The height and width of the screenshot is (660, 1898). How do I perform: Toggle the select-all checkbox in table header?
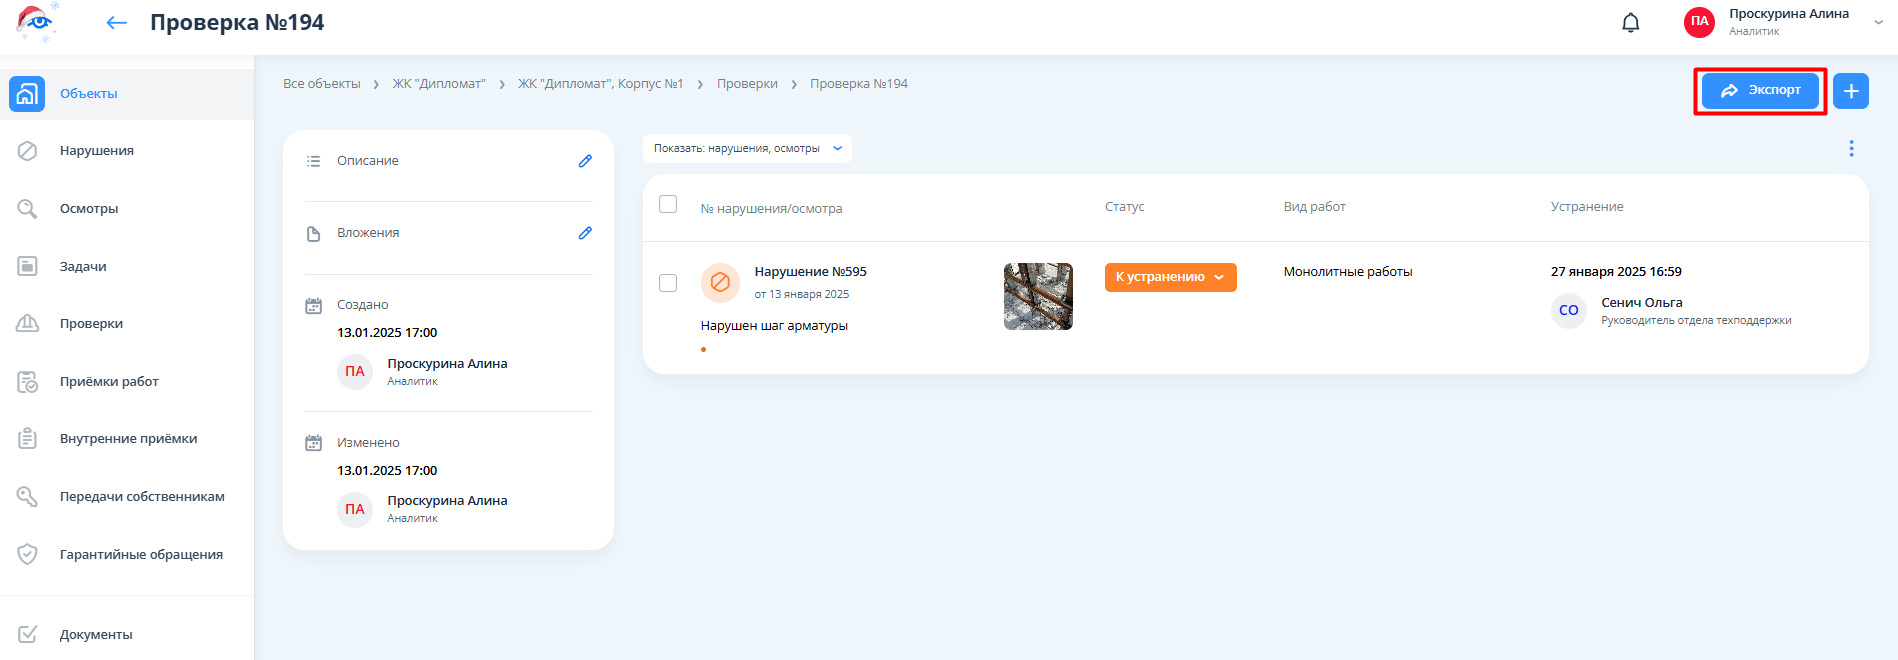click(x=668, y=204)
